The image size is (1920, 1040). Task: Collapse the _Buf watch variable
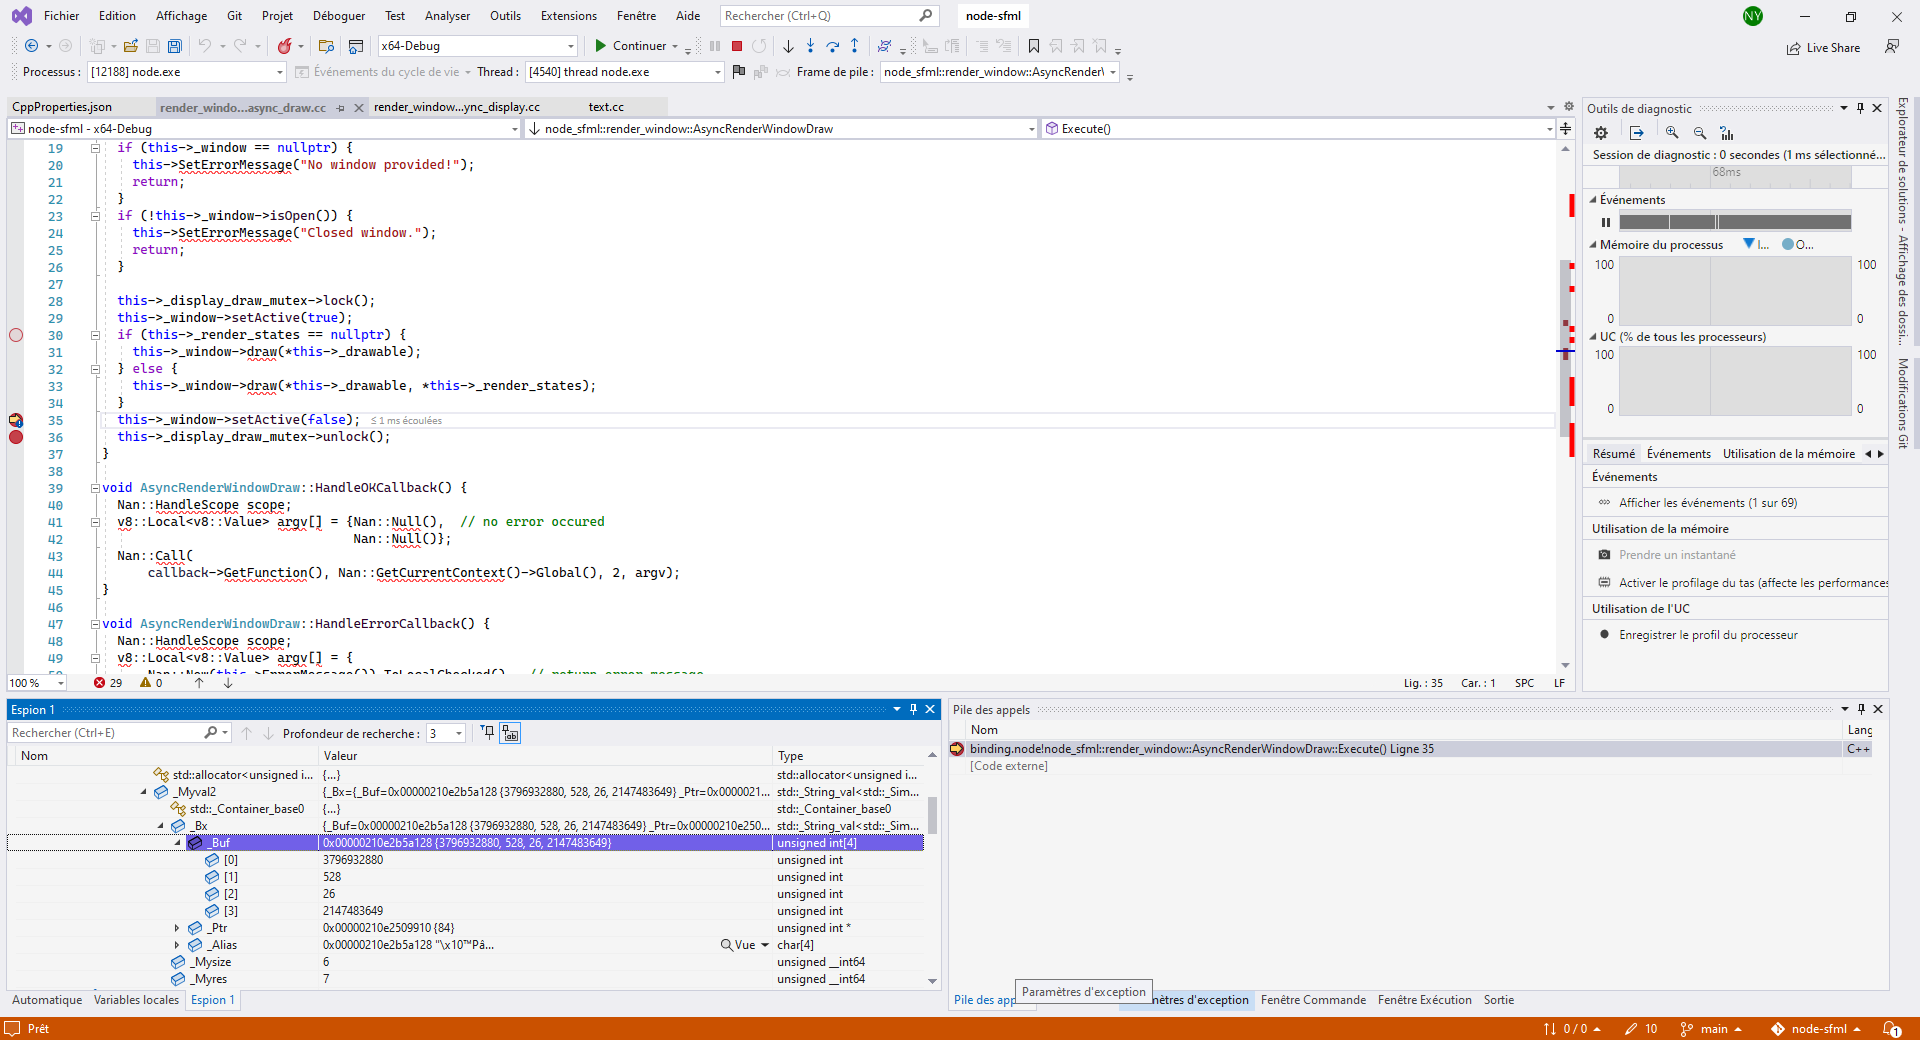click(x=176, y=843)
